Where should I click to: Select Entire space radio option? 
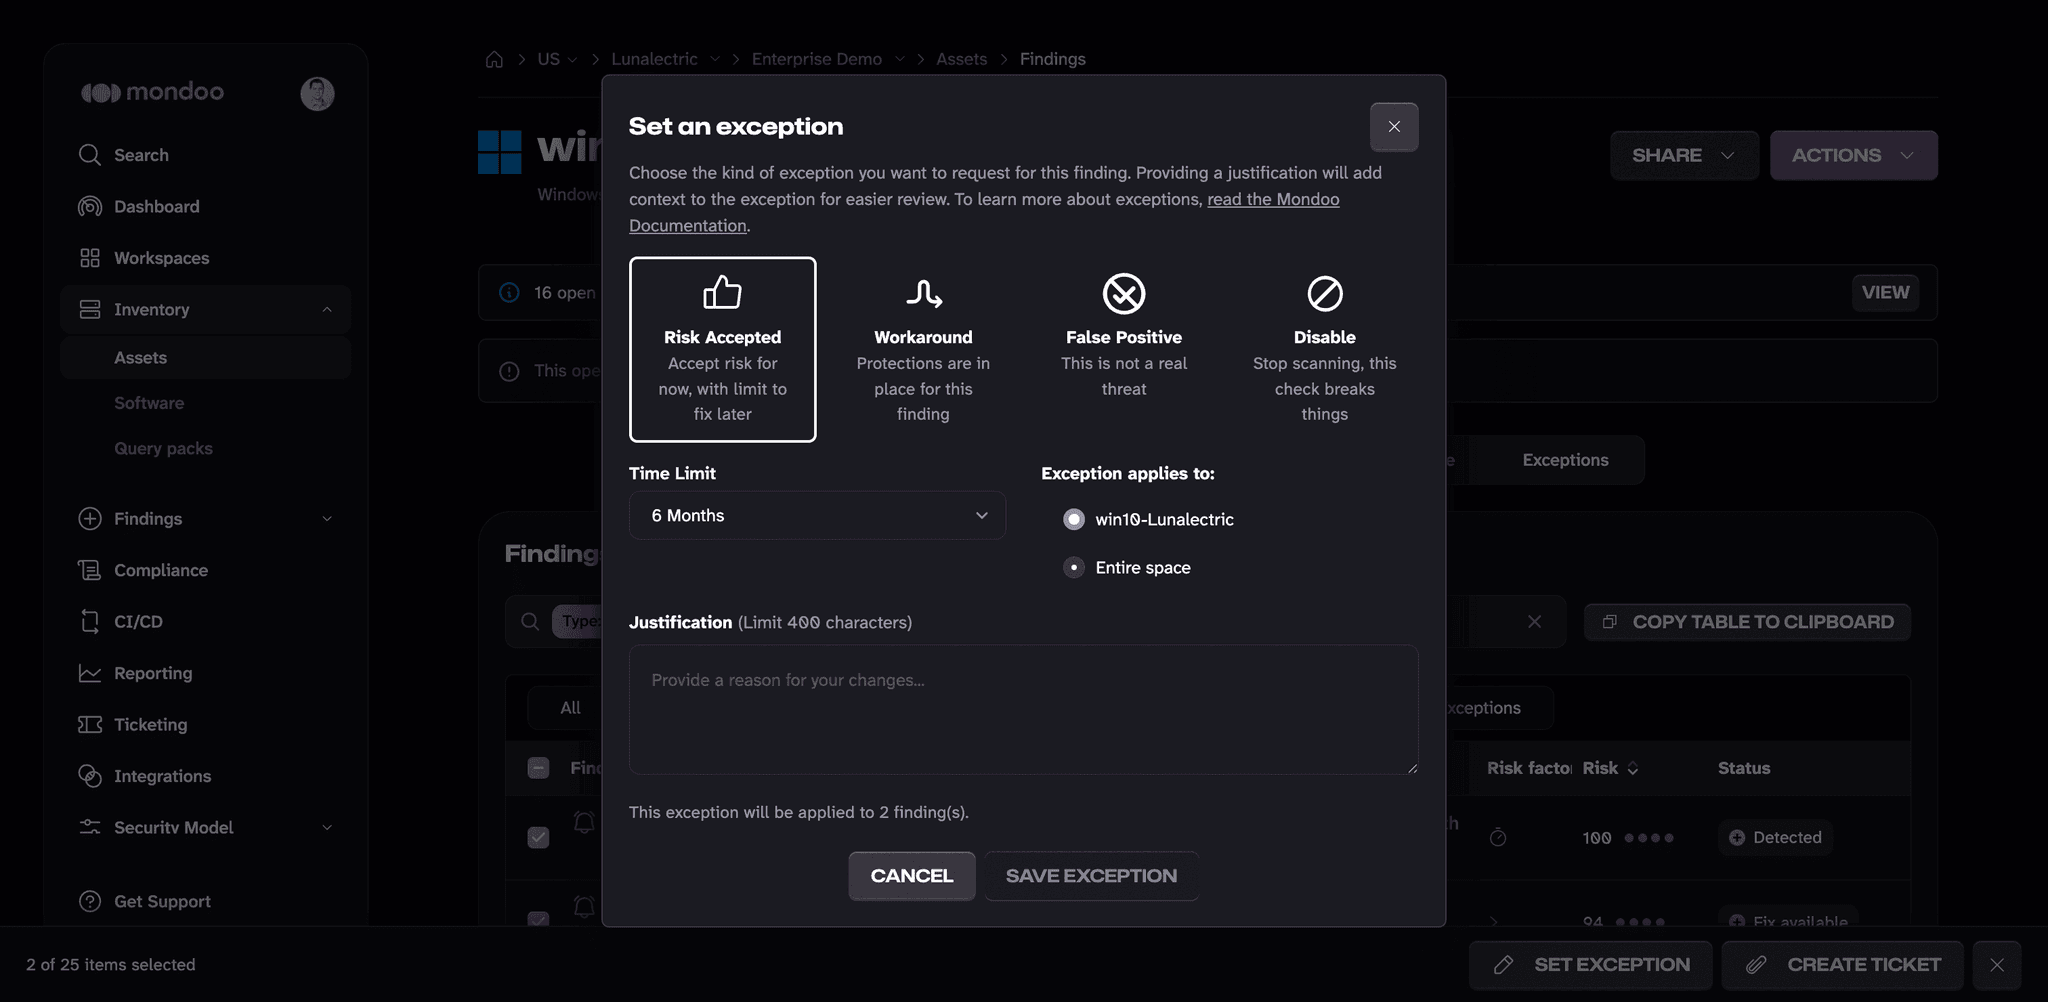(1074, 567)
